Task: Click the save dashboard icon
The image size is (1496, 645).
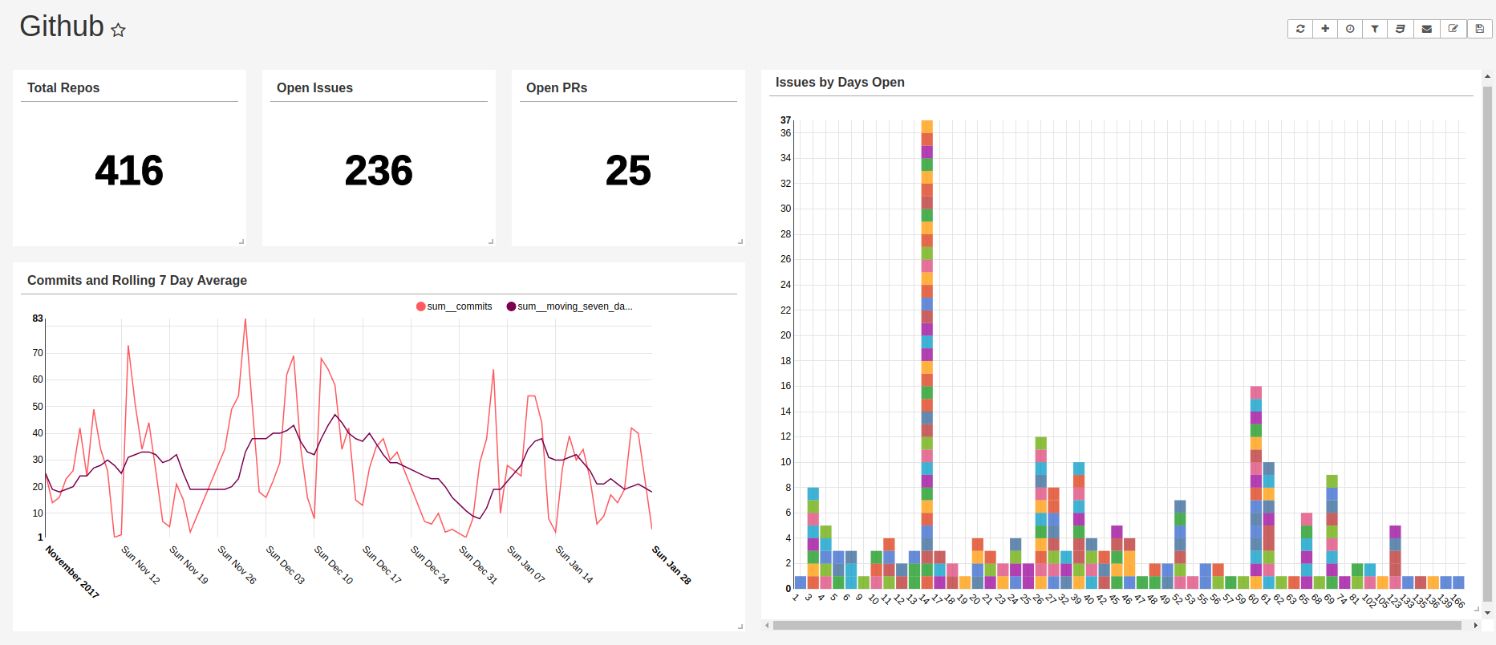Action: coord(1479,28)
